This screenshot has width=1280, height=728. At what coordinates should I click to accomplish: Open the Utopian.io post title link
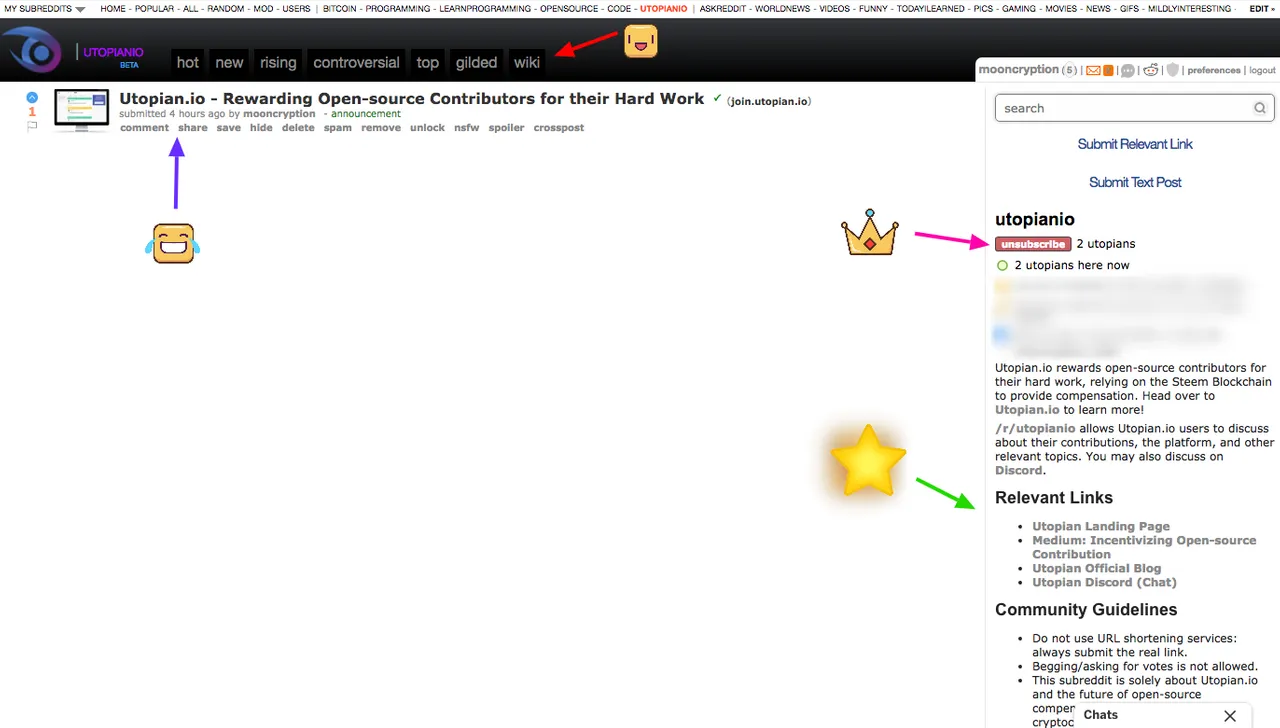click(412, 99)
